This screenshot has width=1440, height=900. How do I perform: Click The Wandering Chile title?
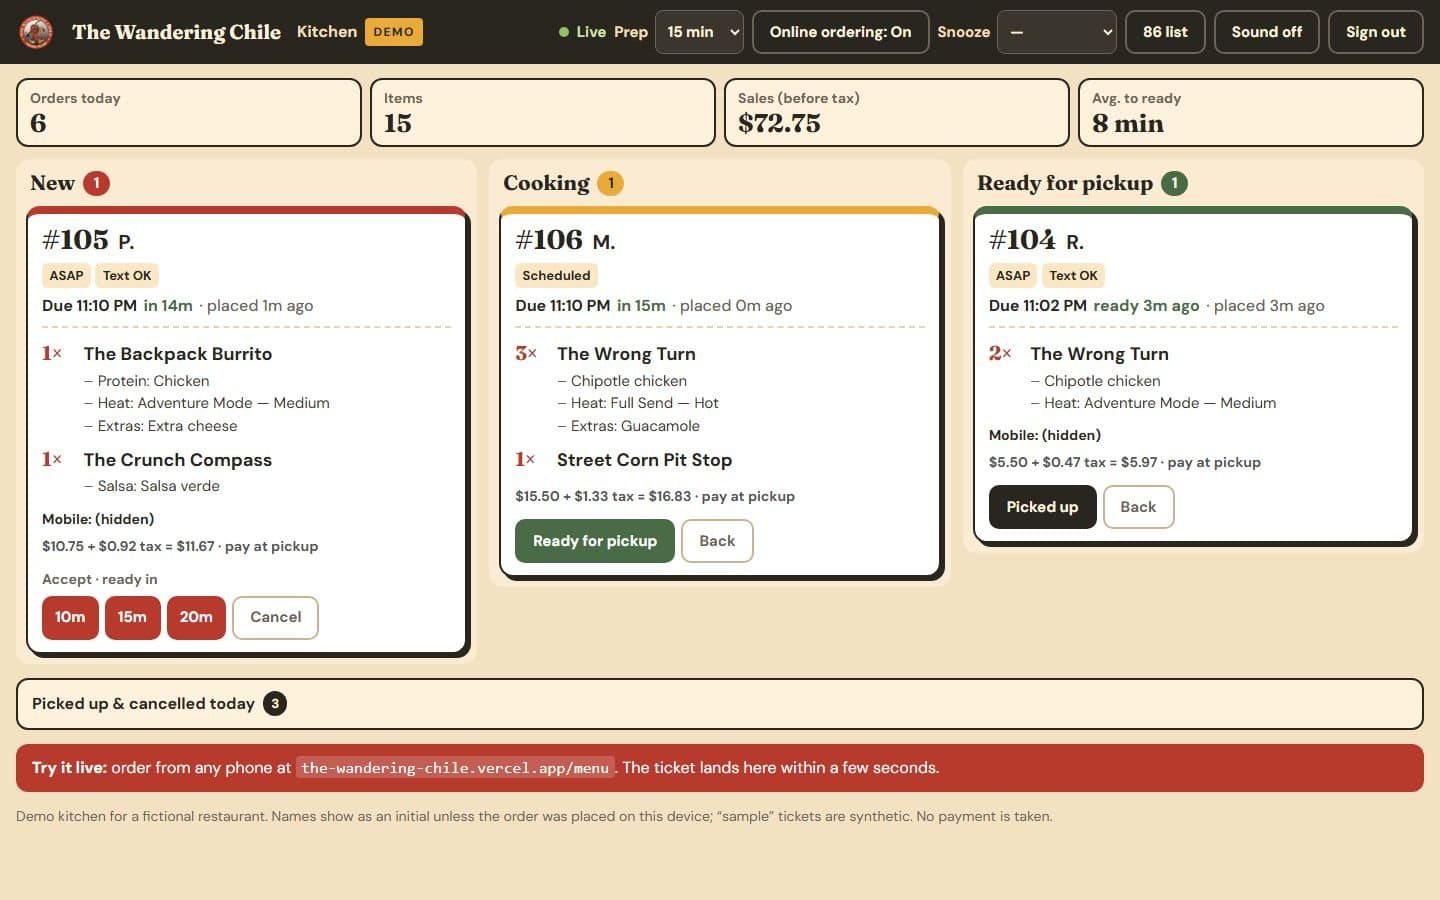point(176,32)
